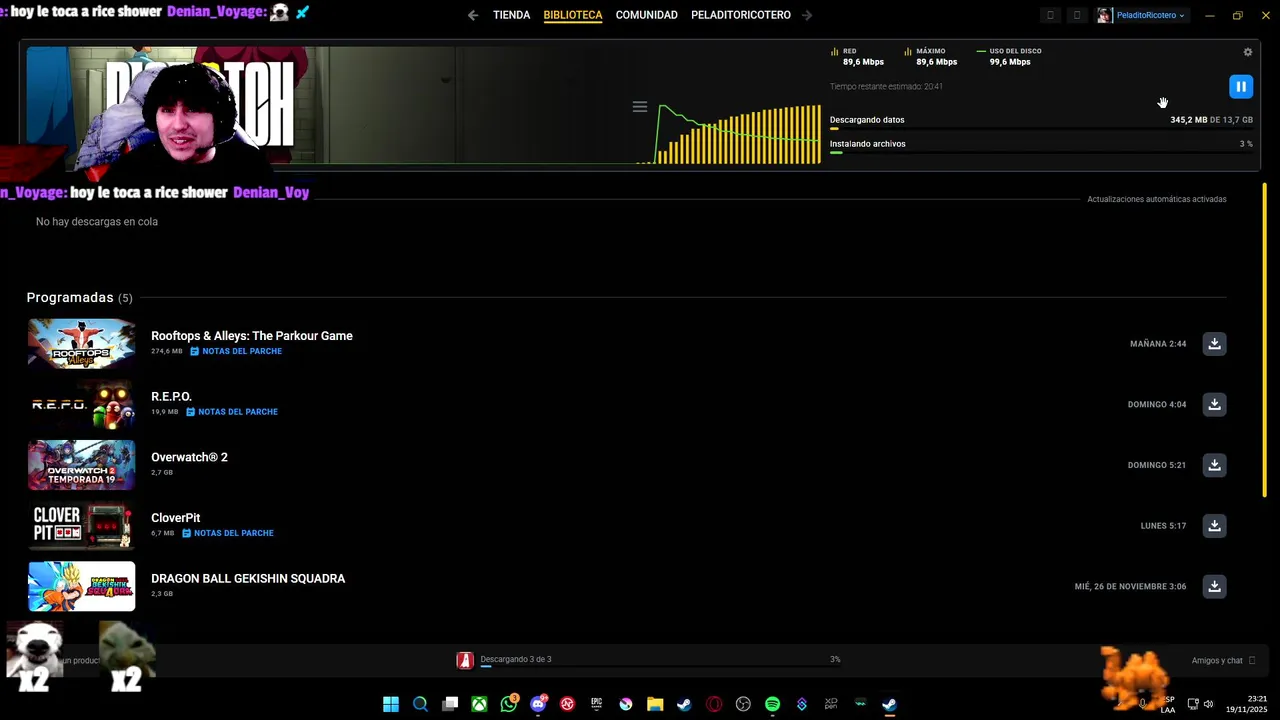Select the CloverPit title text

(175, 518)
